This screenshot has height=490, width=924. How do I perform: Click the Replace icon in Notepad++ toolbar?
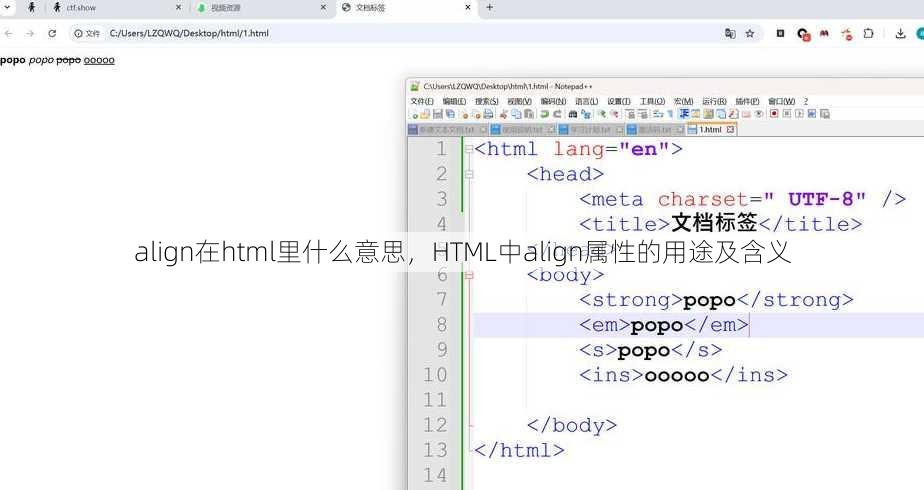point(586,114)
